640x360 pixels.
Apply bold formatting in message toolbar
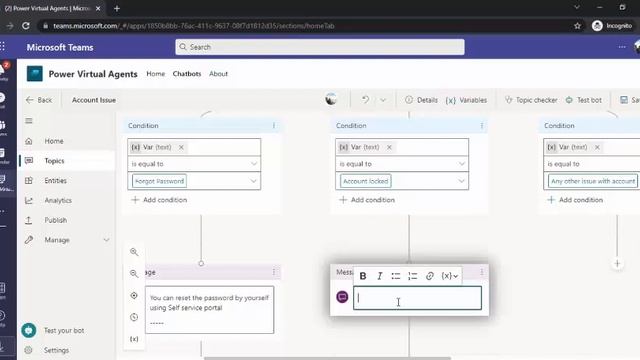tap(362, 276)
